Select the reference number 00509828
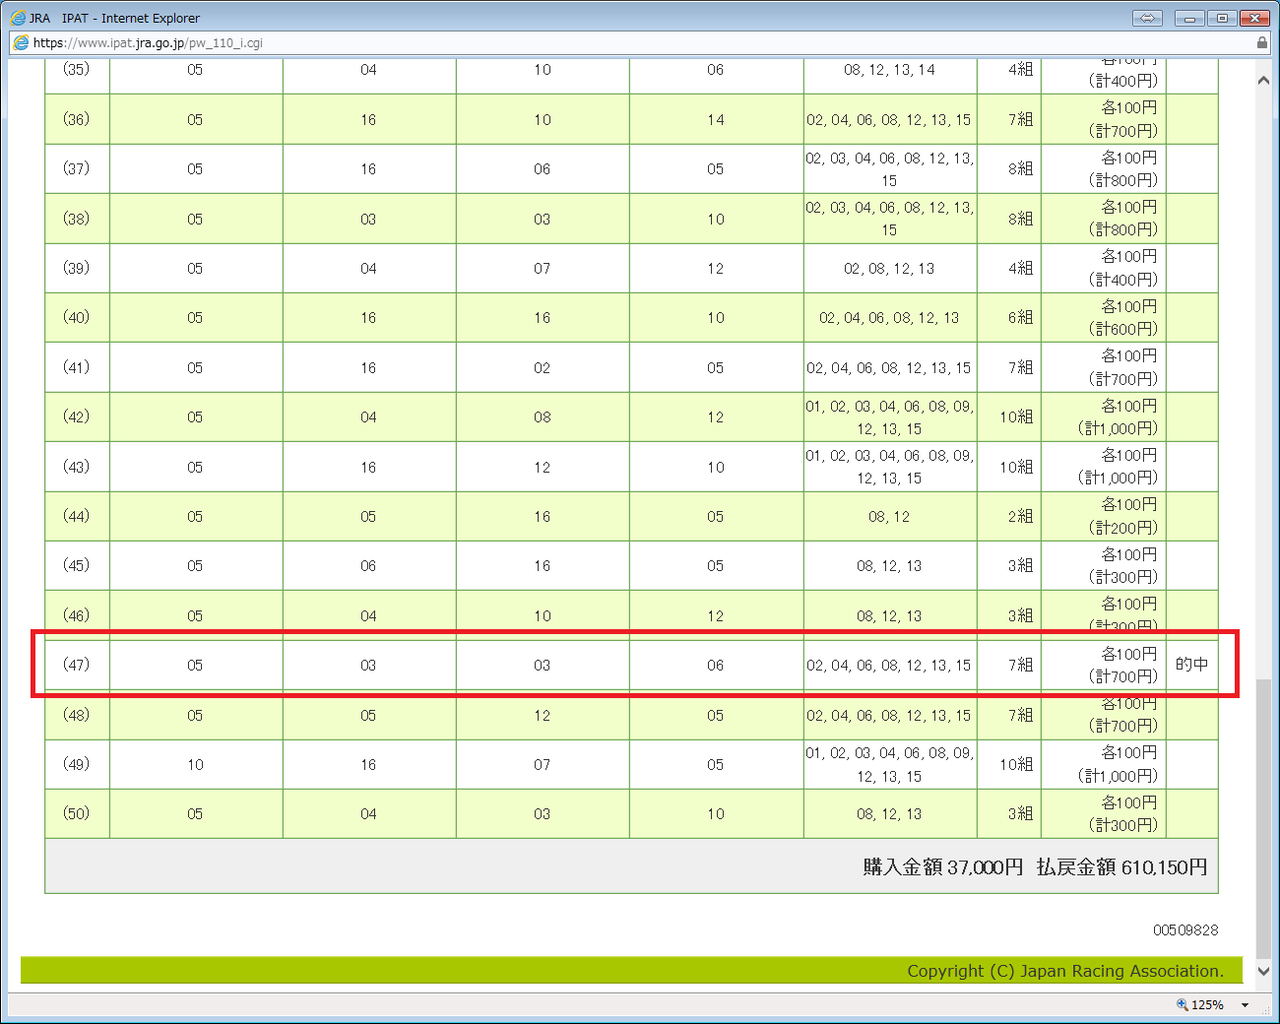1280x1024 pixels. click(x=1186, y=930)
